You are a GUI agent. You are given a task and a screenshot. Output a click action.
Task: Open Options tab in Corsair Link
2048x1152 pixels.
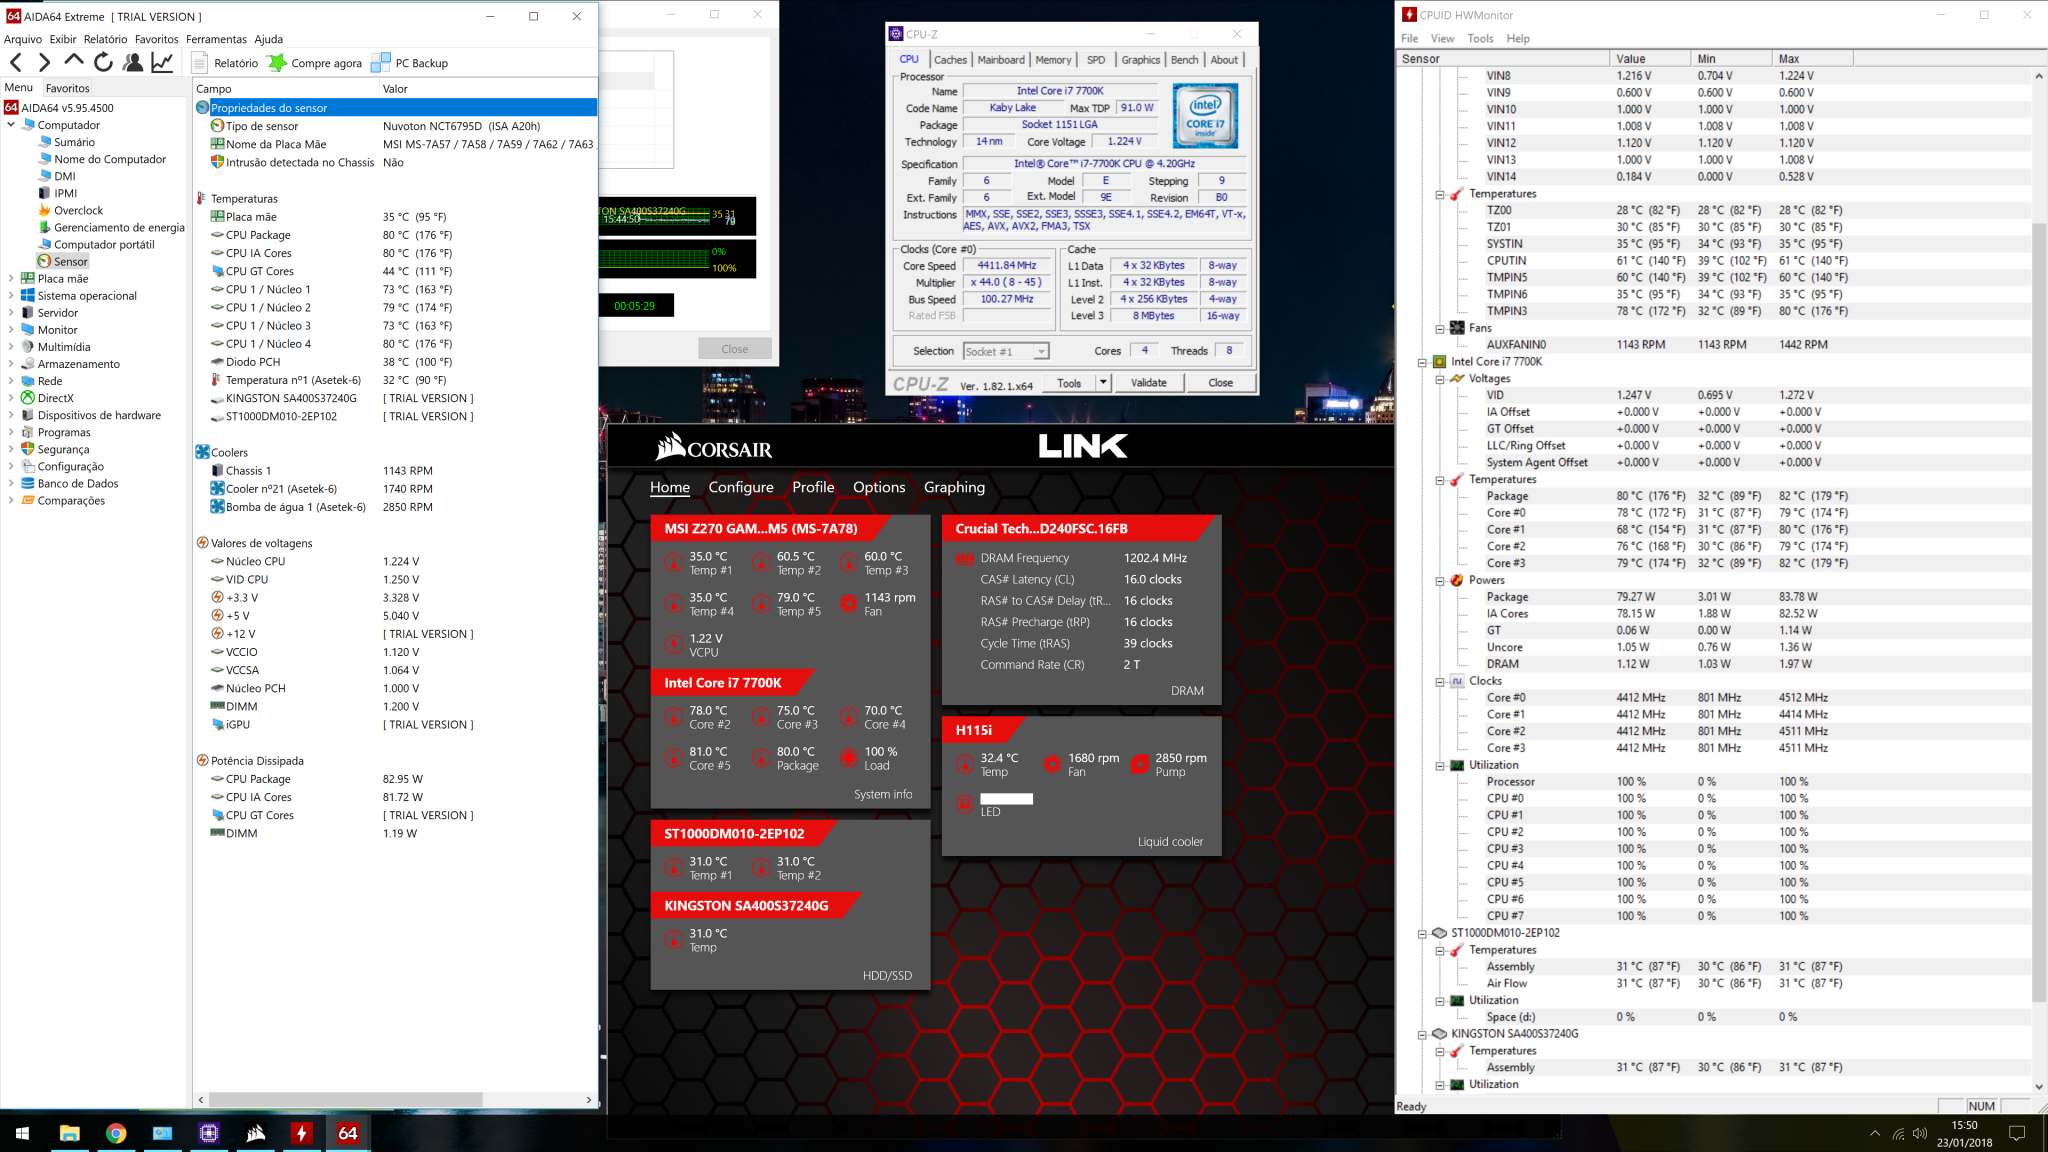coord(879,487)
